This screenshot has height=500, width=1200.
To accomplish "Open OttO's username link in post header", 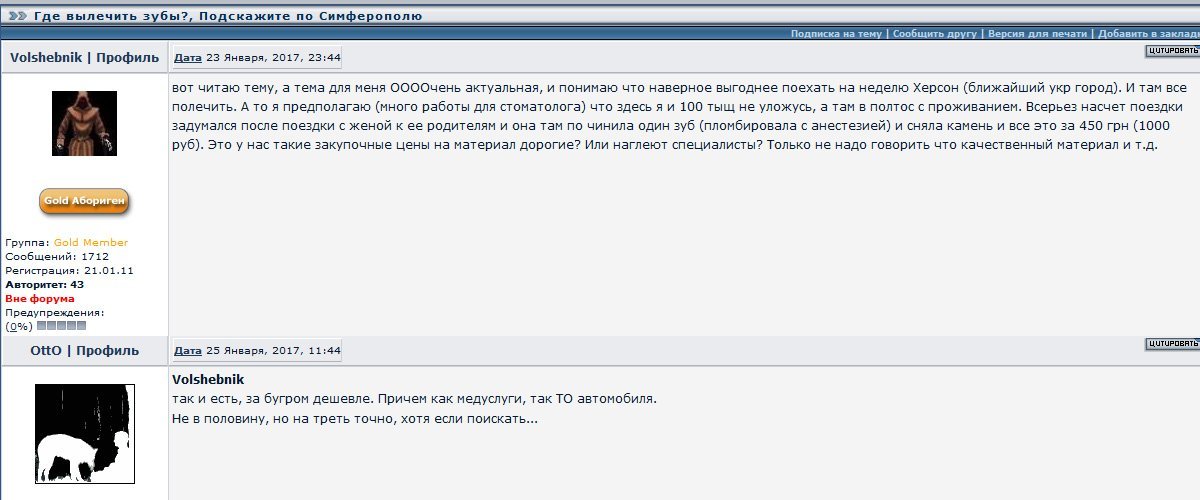I will 48,351.
